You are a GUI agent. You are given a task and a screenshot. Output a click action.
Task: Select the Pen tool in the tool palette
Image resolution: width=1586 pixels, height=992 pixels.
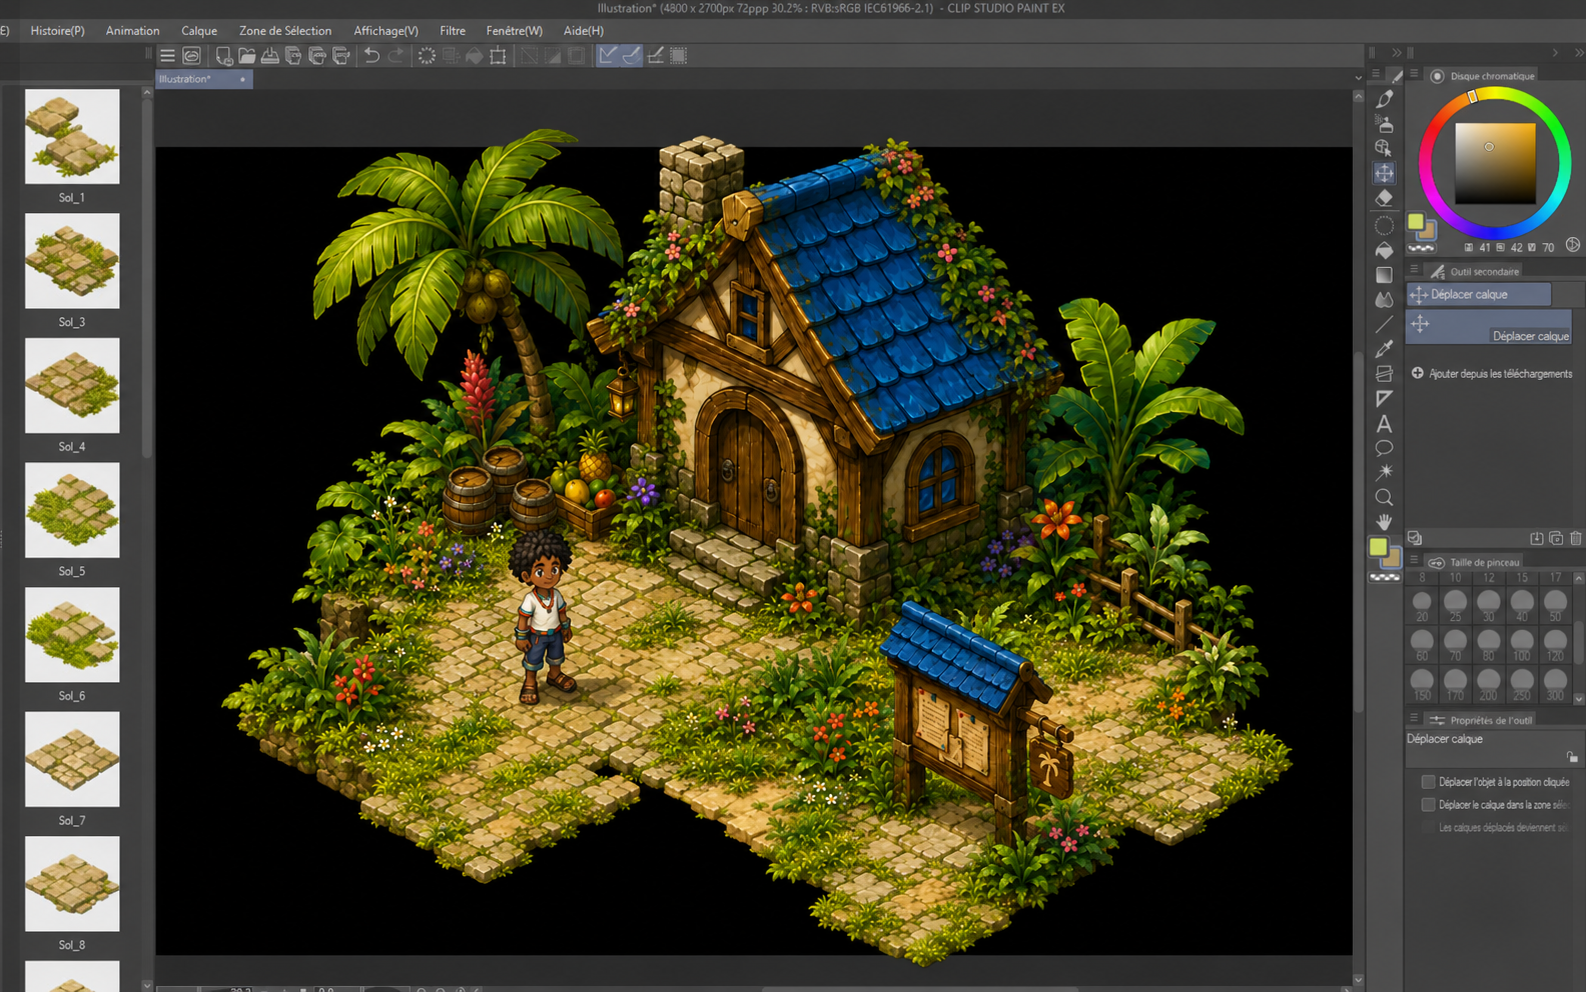pyautogui.click(x=1384, y=99)
